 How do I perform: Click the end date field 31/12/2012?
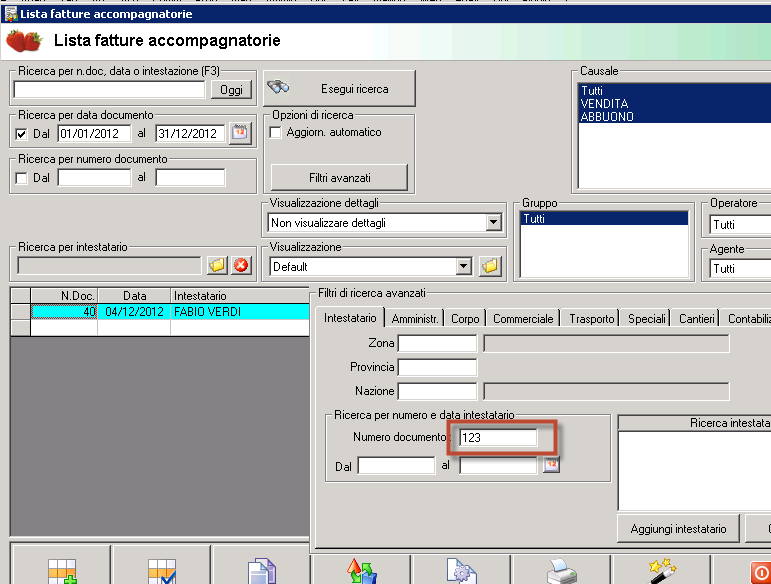[190, 133]
